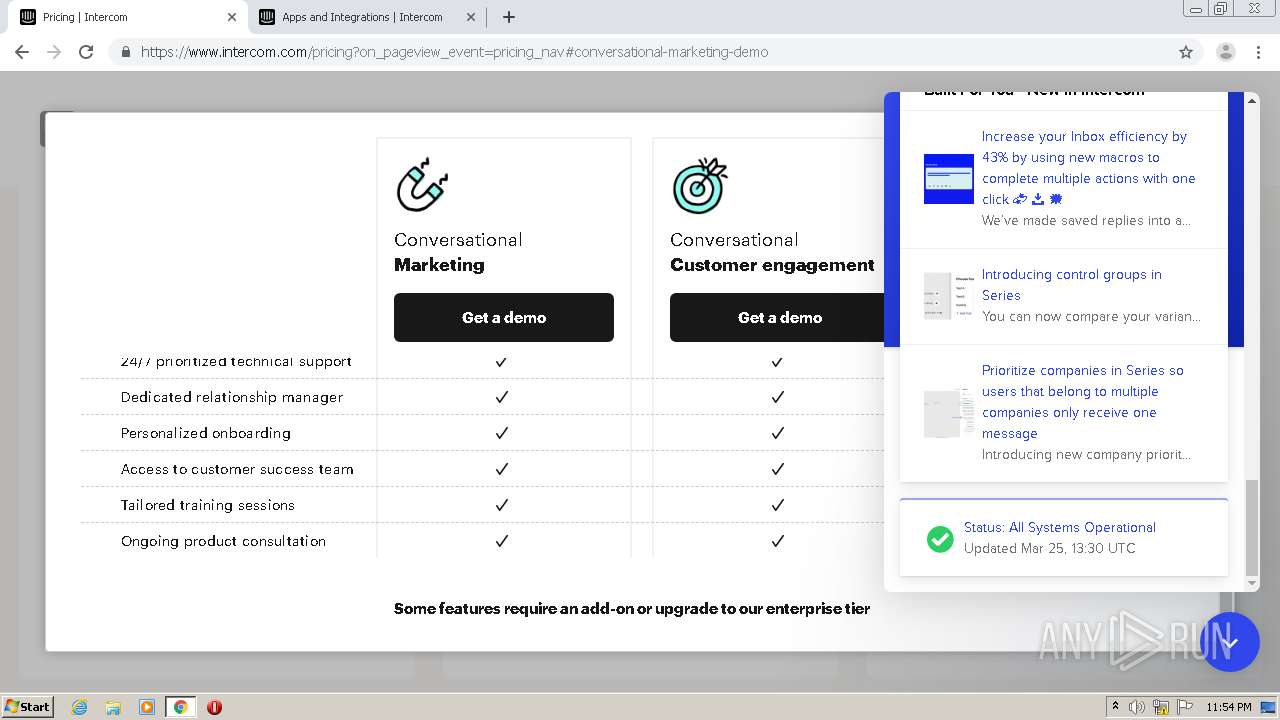Click the Chrome icon in taskbar

pyautogui.click(x=180, y=707)
